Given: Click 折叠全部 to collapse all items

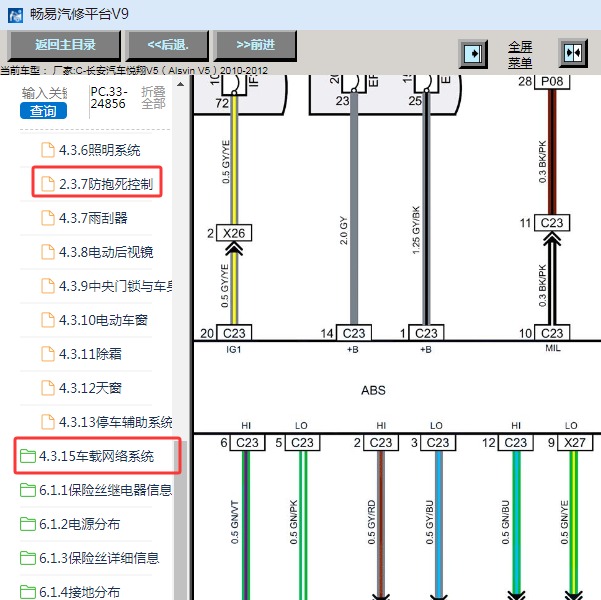Looking at the screenshot, I should coord(153,97).
